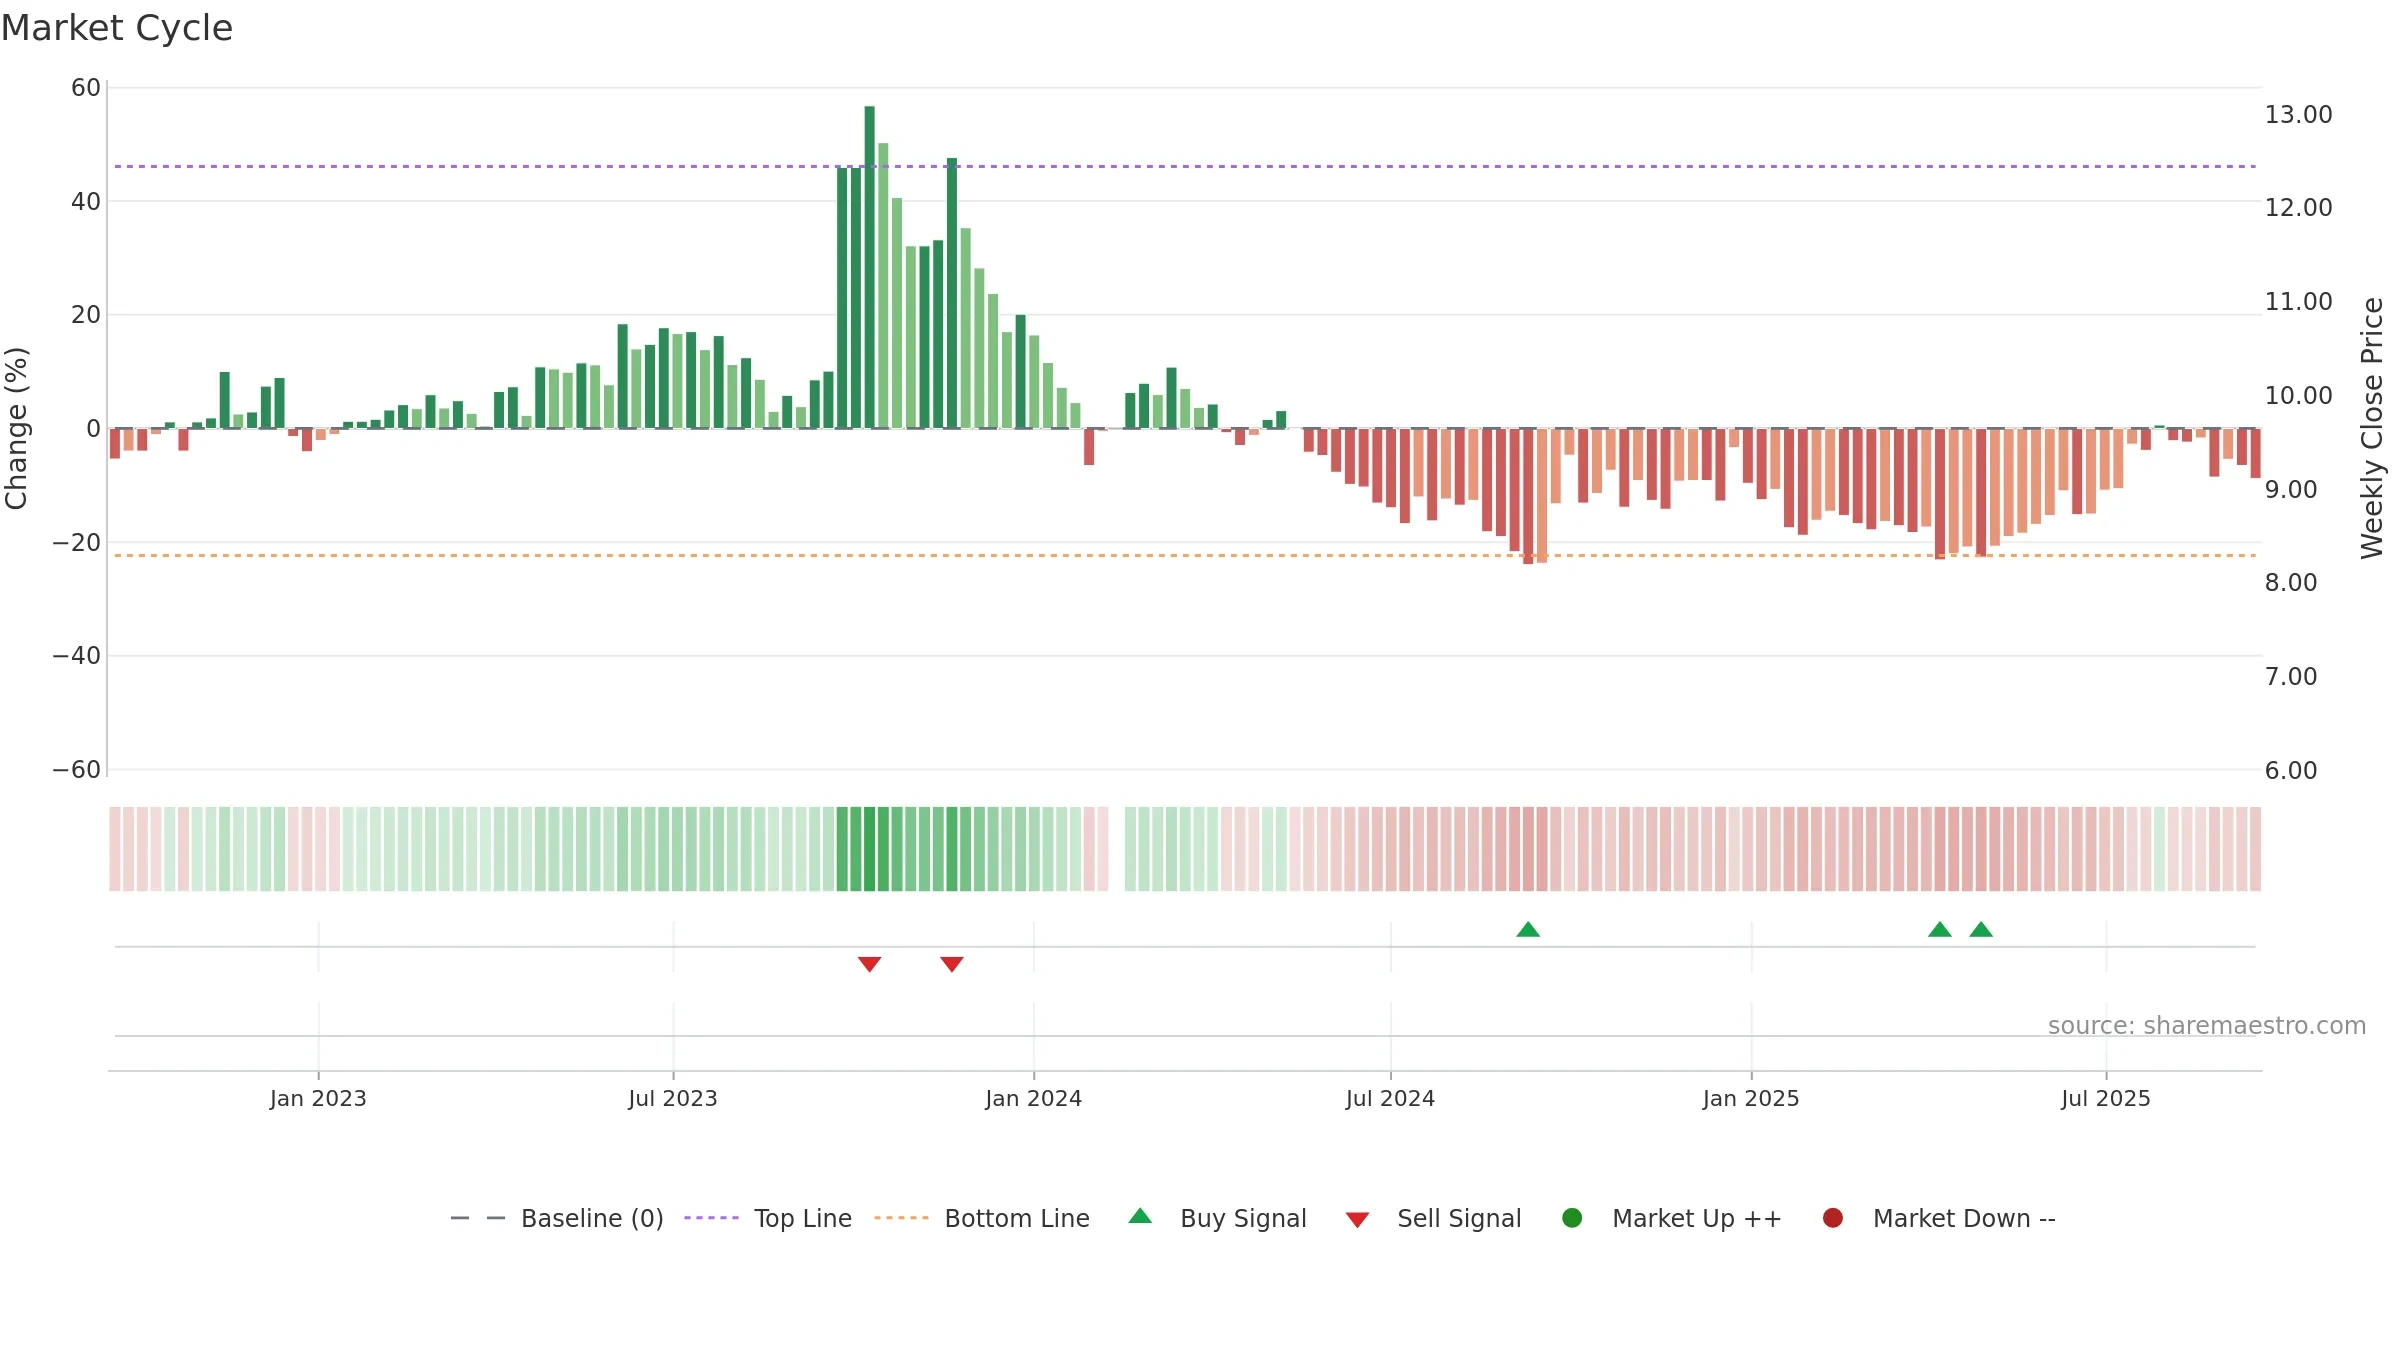Click the gray Baseline dash sample in legend
This screenshot has height=1350, width=2400.
coord(478,1218)
